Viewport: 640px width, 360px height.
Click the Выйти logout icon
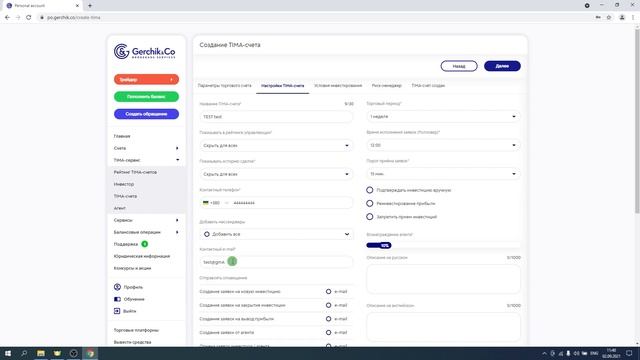117,311
